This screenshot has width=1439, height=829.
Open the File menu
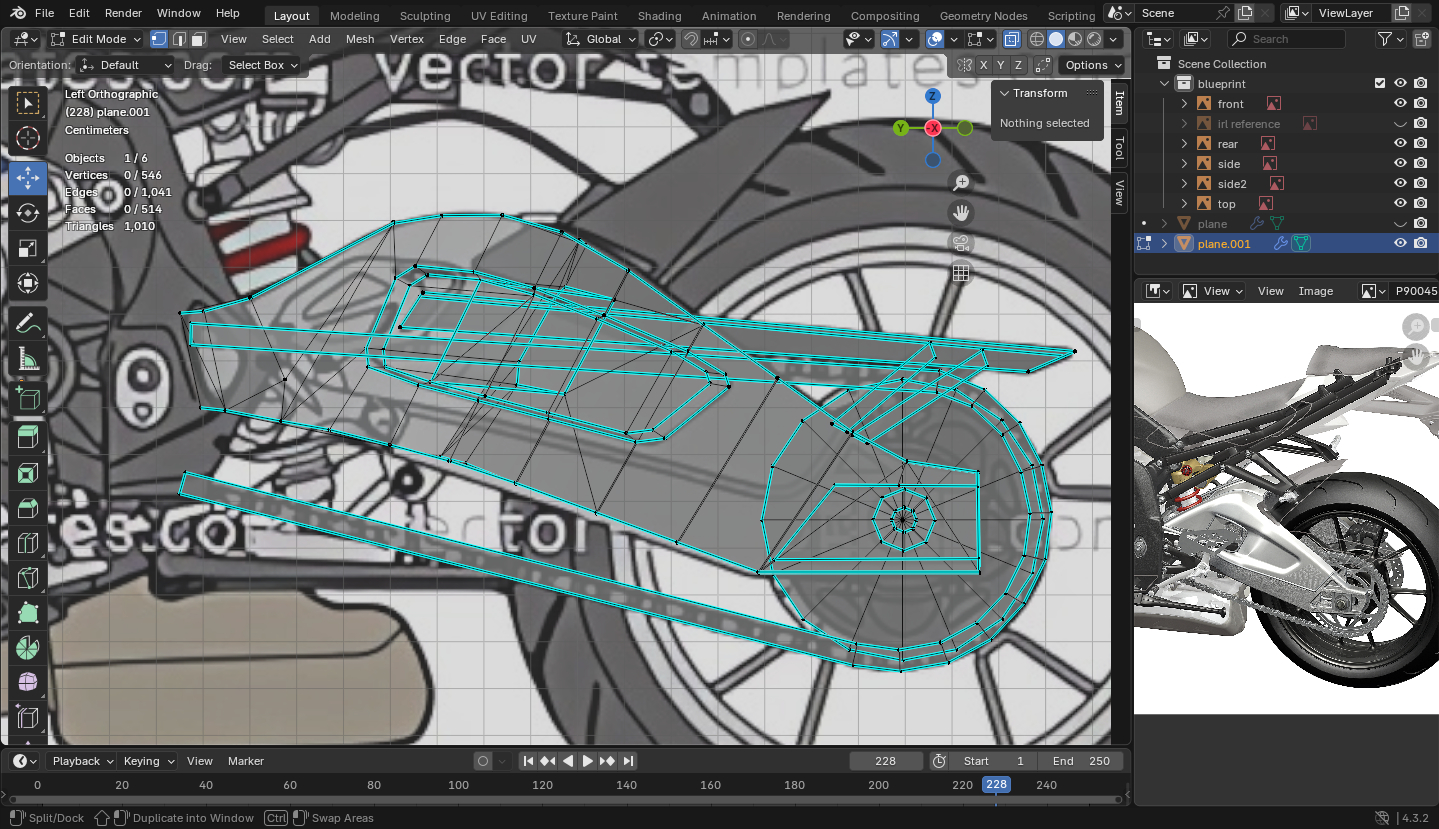[44, 13]
